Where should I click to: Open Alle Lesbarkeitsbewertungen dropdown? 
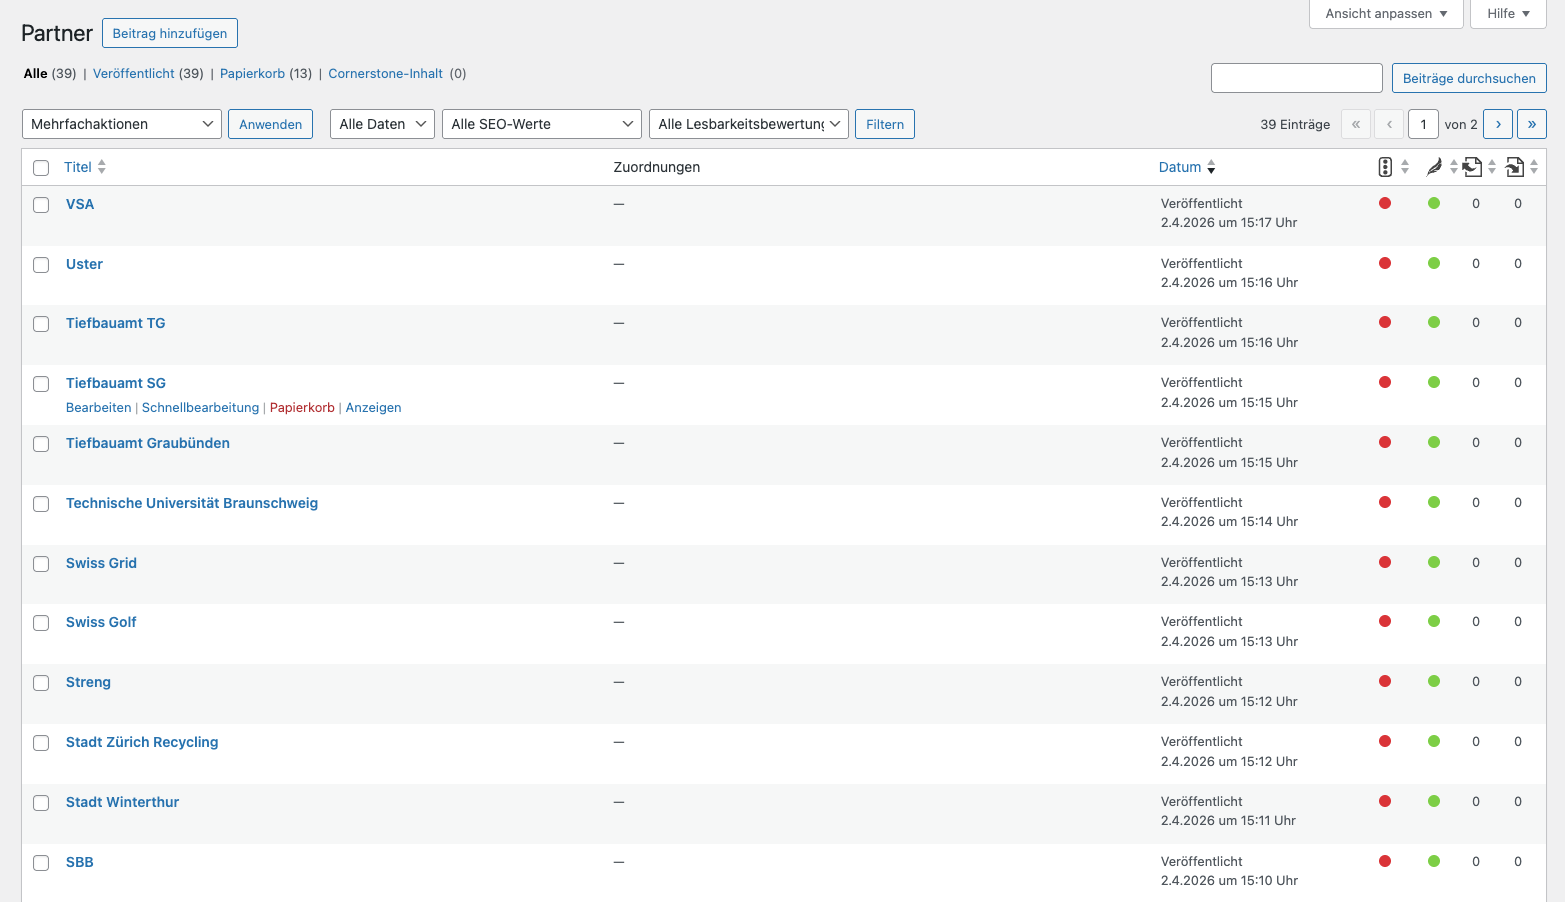[x=749, y=124]
